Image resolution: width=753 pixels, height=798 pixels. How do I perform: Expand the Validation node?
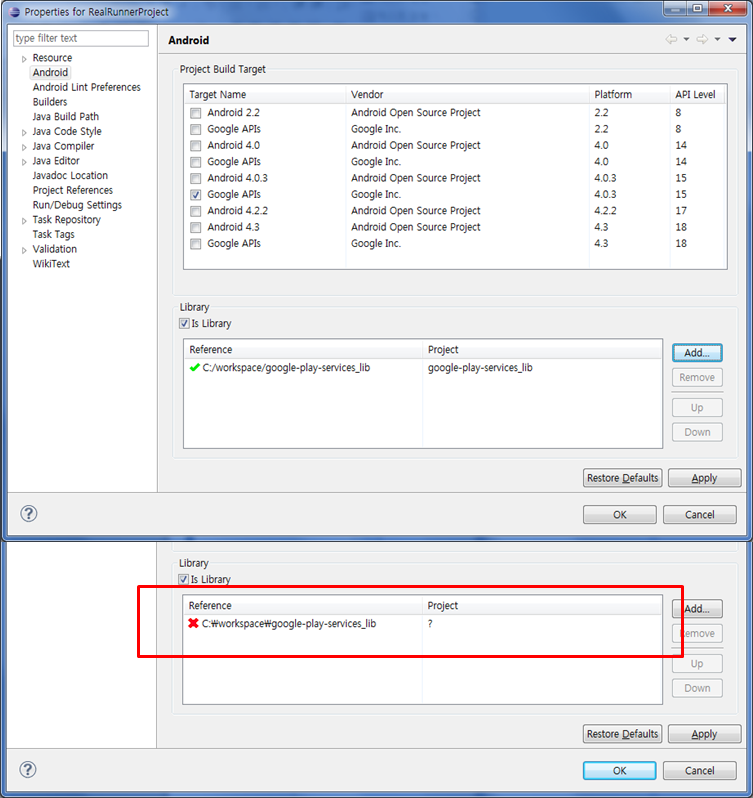point(24,250)
